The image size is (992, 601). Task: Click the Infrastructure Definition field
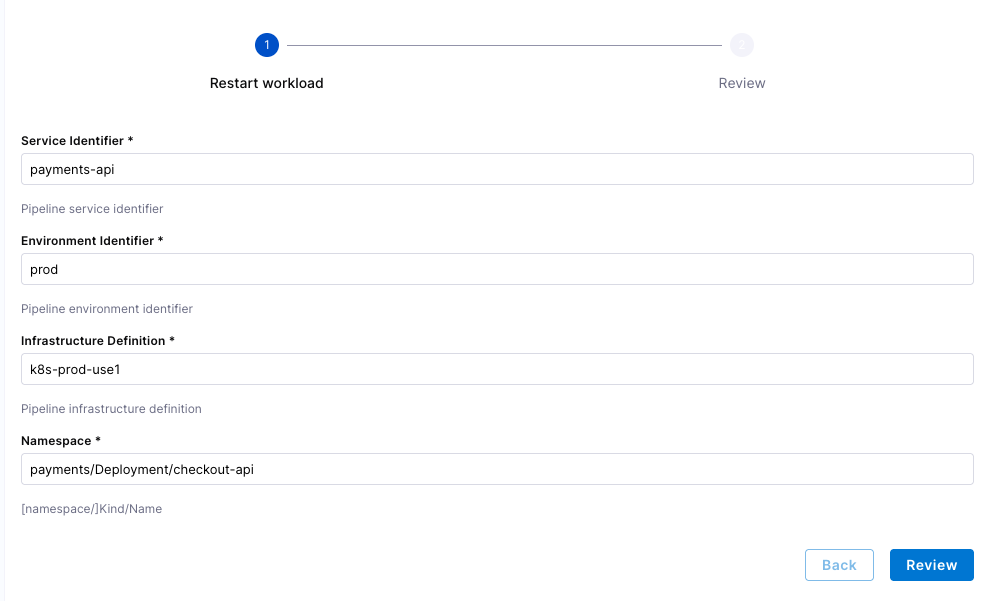[x=497, y=369]
